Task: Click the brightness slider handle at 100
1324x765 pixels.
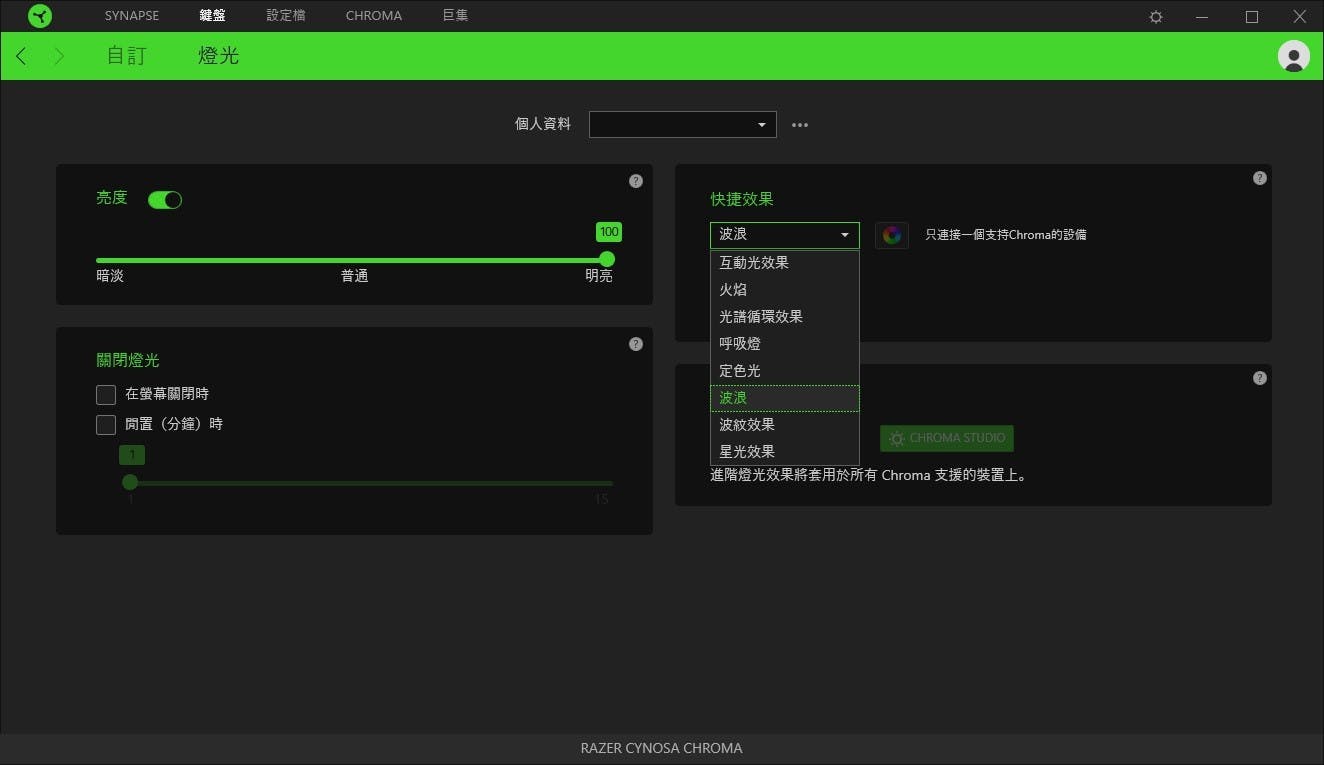Action: pos(607,259)
